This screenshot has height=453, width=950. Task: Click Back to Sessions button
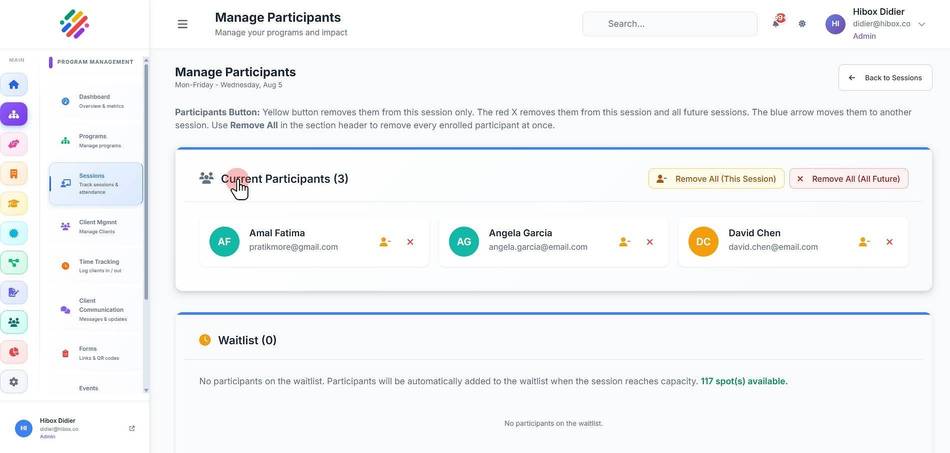[x=885, y=78]
